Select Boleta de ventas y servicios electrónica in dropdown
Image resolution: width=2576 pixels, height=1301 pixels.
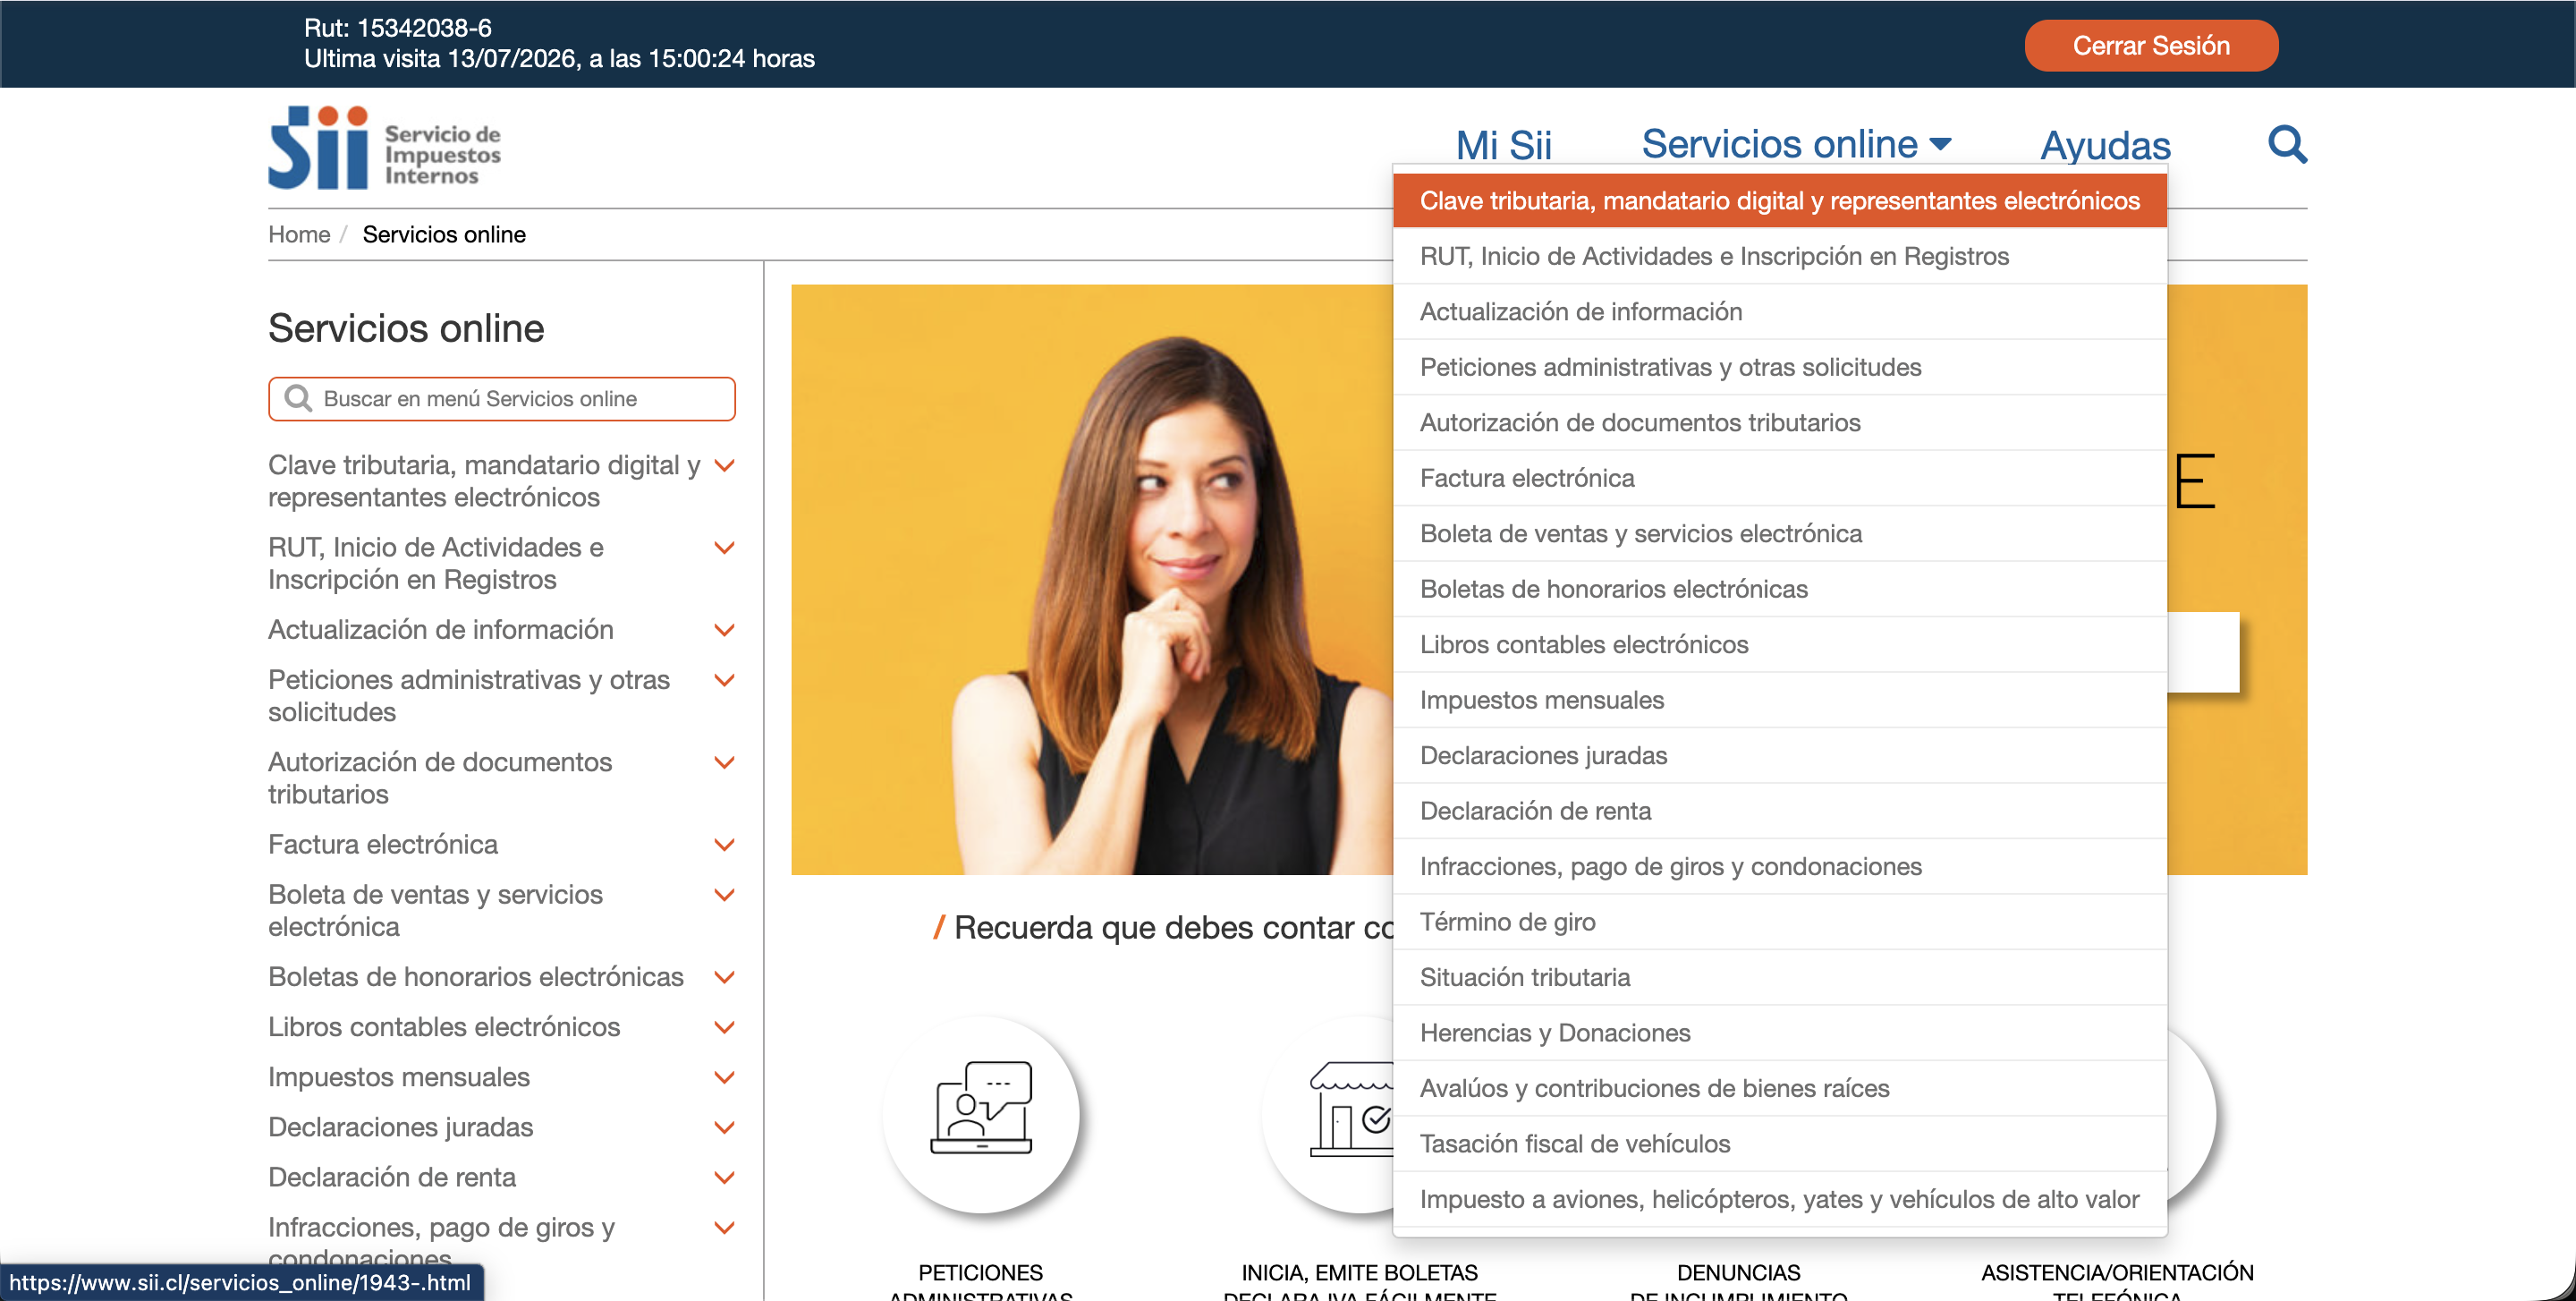[1780, 533]
